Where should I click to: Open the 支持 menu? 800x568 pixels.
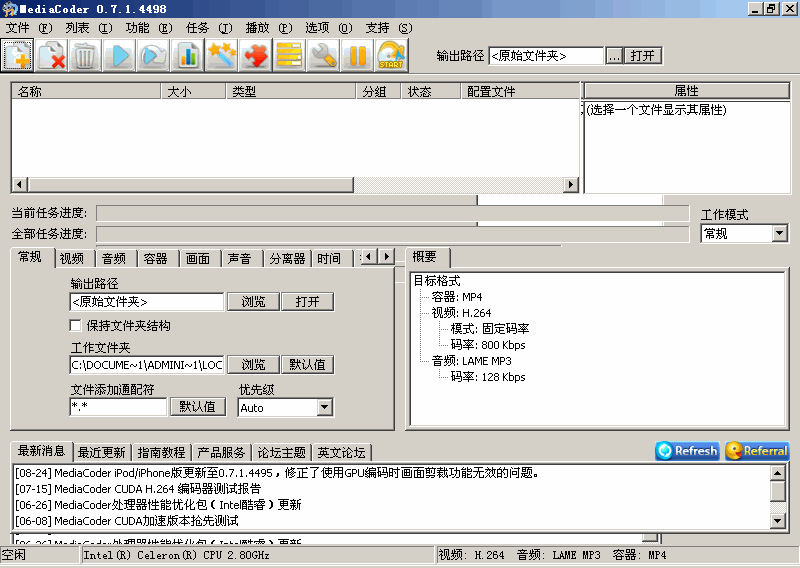(x=389, y=28)
